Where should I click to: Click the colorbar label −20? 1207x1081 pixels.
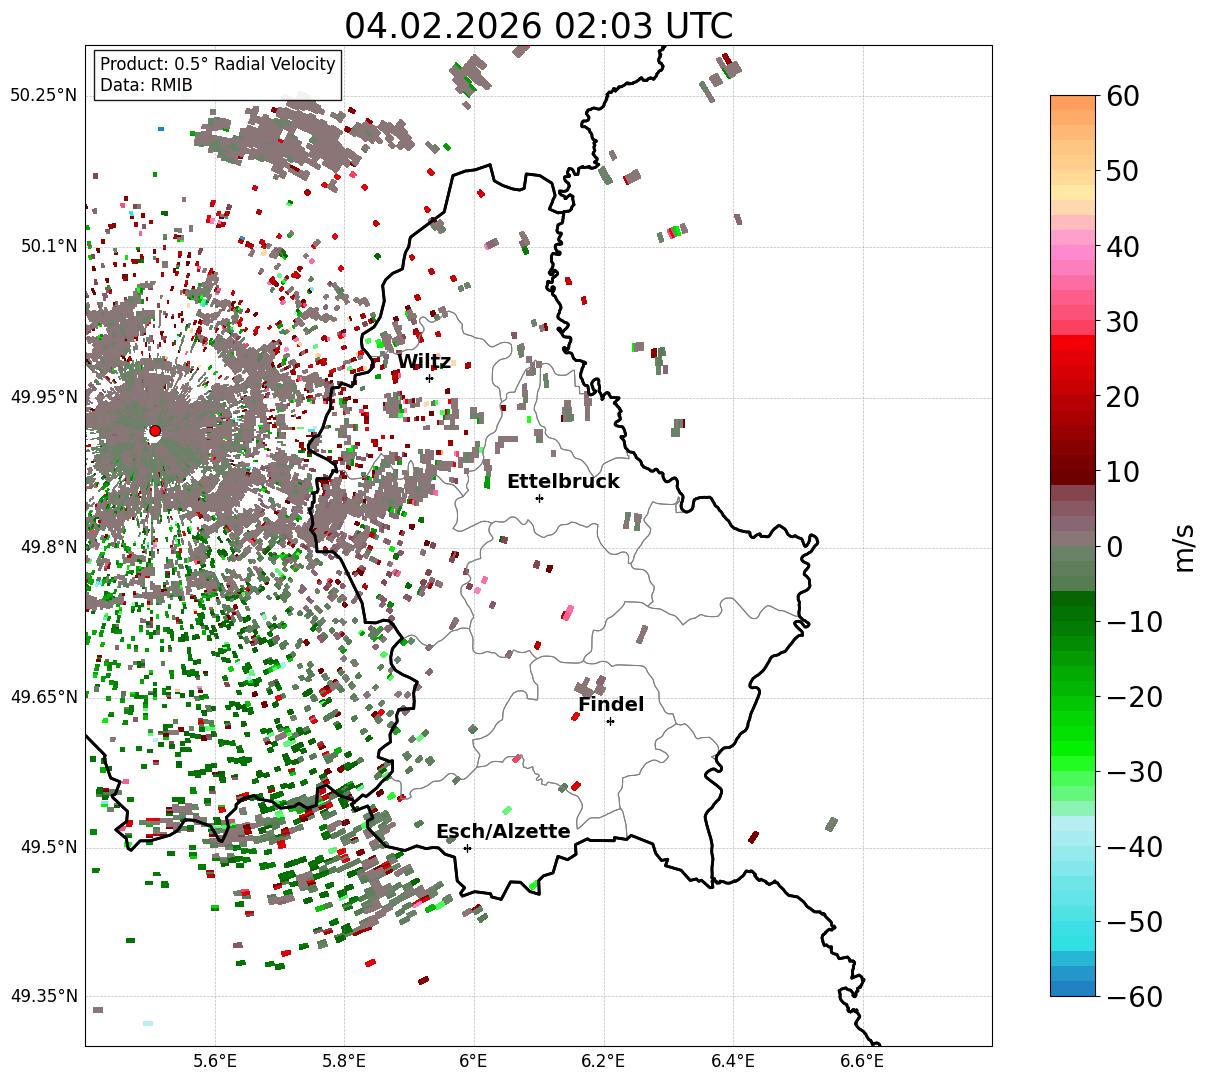pos(1134,697)
